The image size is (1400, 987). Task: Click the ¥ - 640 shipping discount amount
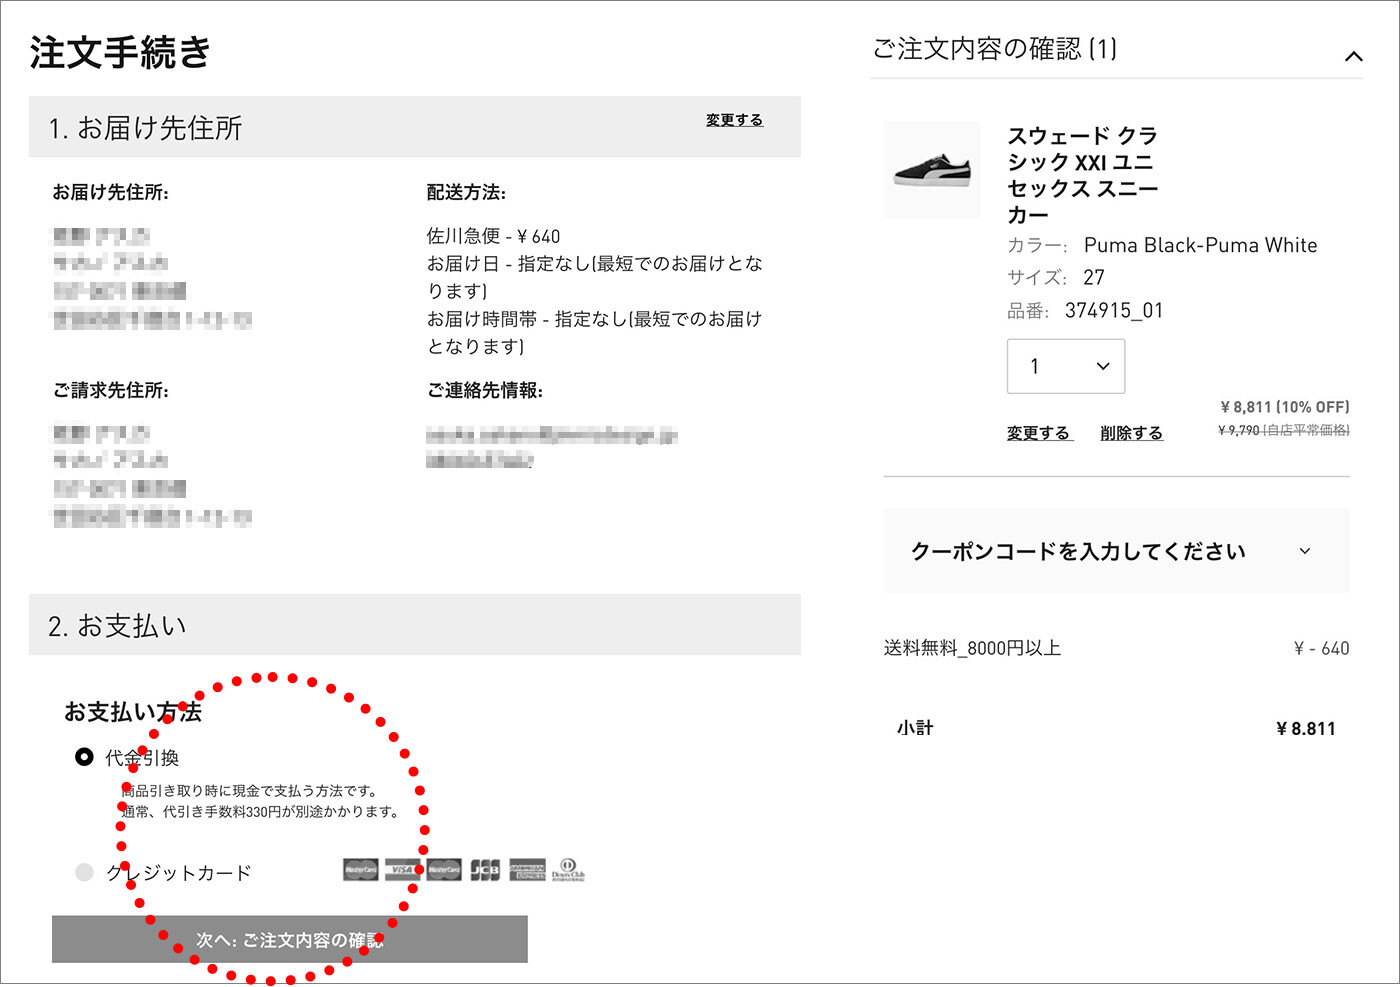[x=1322, y=649]
